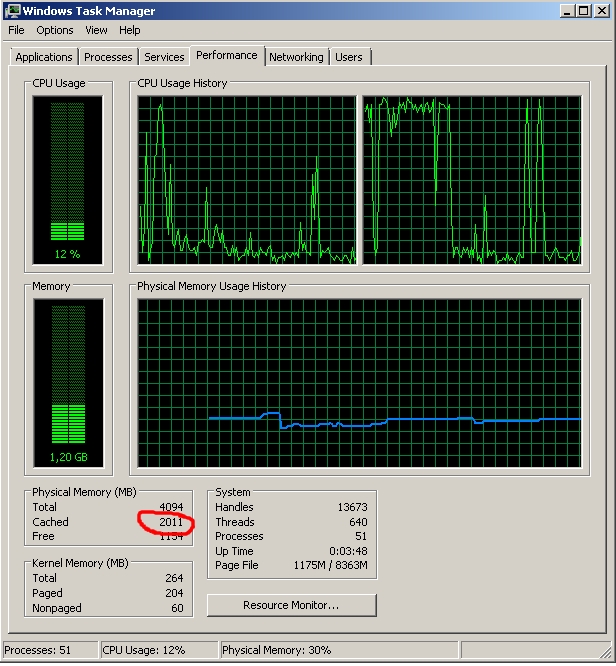Viewport: 616px width, 666px height.
Task: Click the Memory 1,20 GB meter
Action: tap(68, 383)
